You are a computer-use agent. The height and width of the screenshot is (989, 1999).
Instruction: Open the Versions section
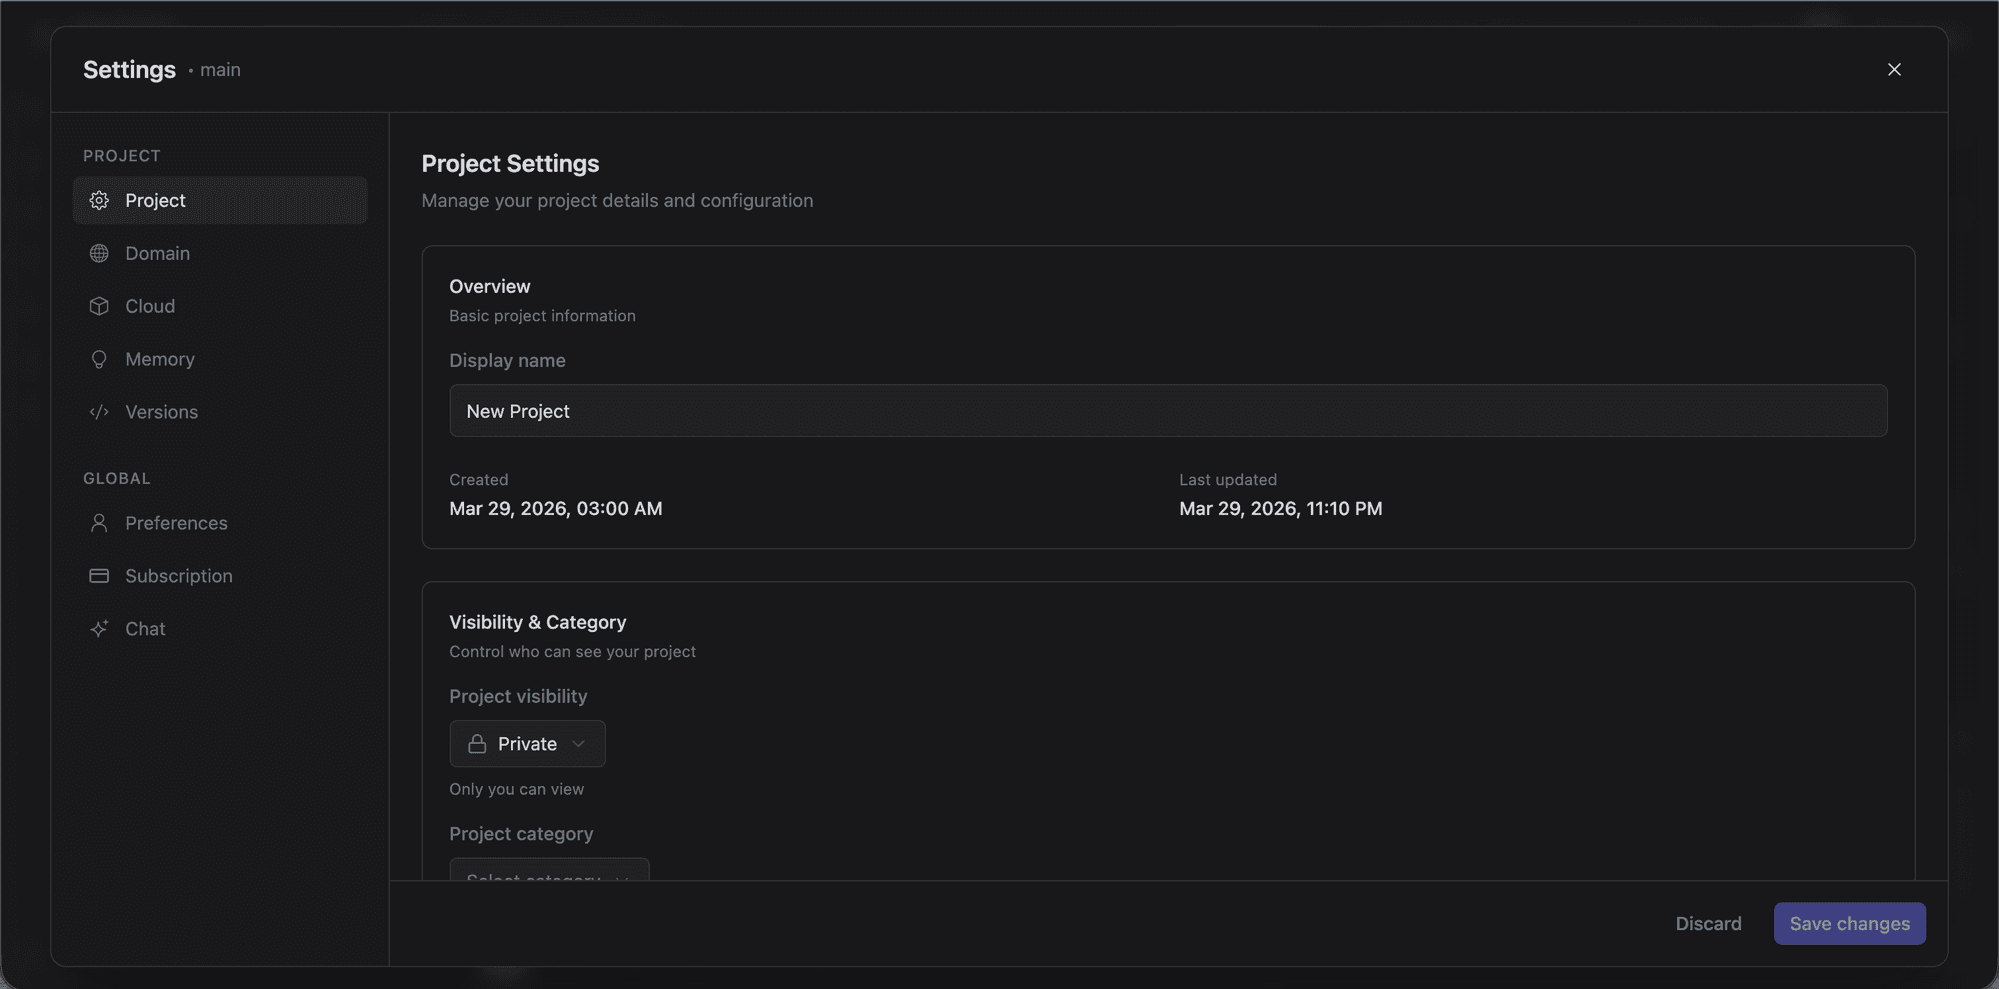coord(220,412)
